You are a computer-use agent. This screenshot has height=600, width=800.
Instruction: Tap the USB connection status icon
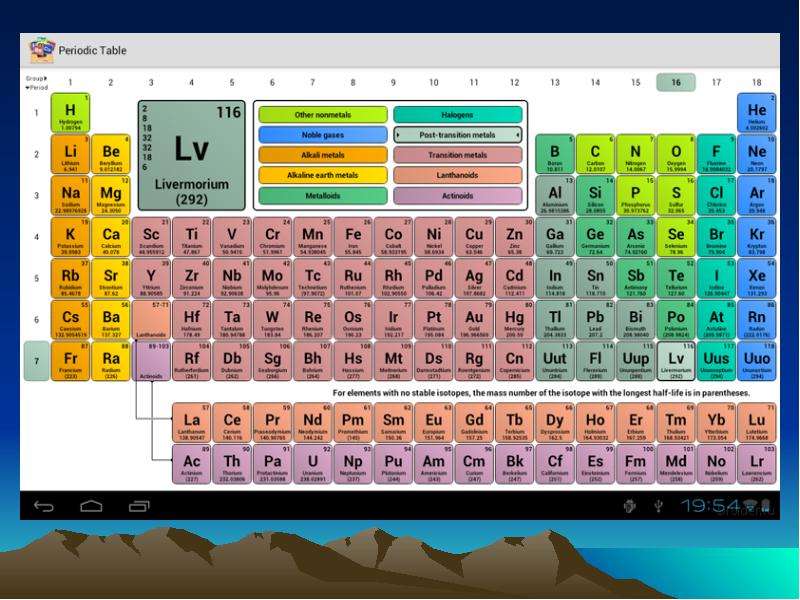pos(659,506)
